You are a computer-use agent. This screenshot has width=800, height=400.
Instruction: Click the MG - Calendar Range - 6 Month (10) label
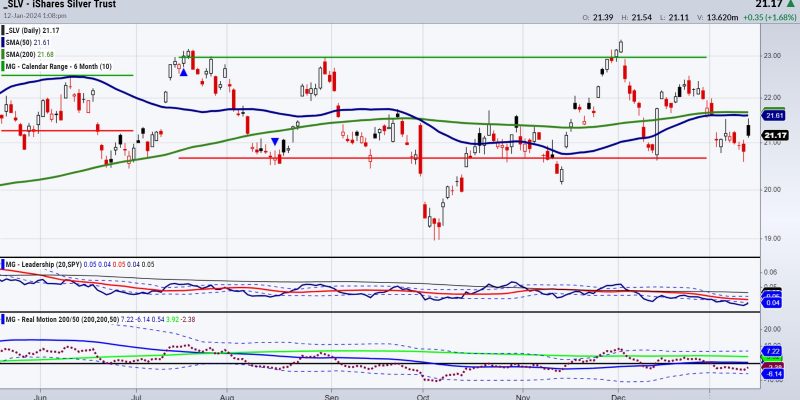pyautogui.click(x=59, y=66)
